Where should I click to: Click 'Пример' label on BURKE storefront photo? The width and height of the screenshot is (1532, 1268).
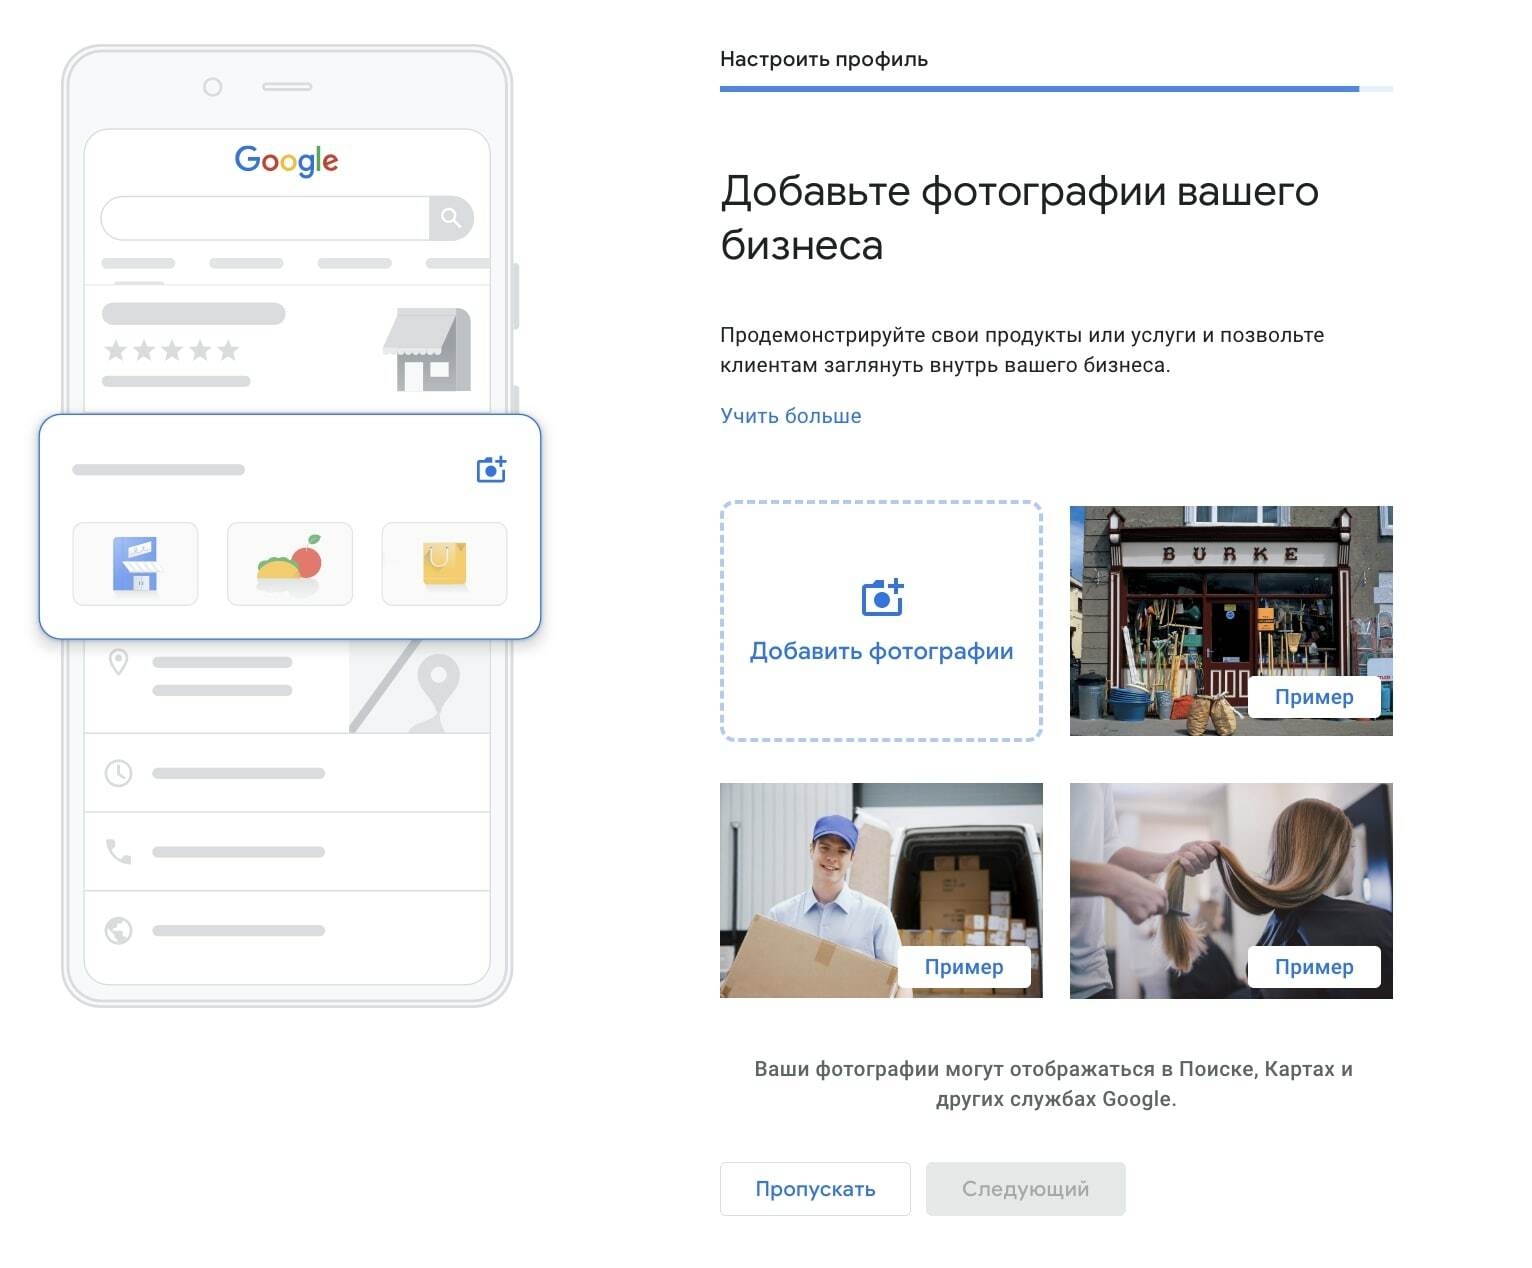[1314, 697]
